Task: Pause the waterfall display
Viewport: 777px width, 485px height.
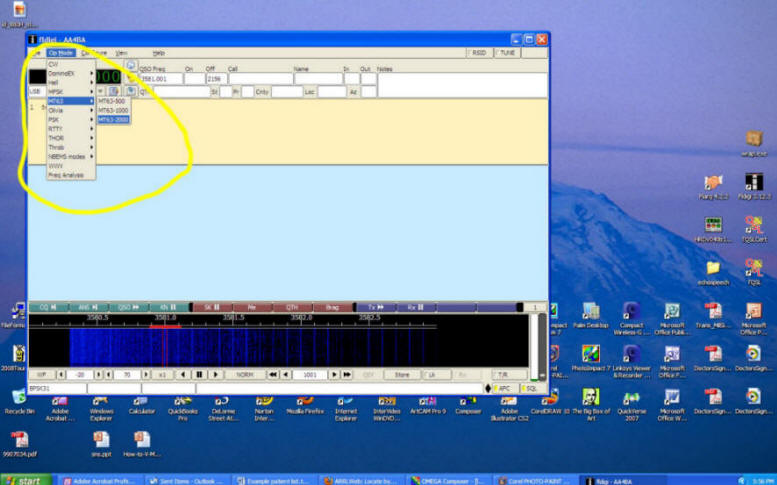Action: coord(199,375)
